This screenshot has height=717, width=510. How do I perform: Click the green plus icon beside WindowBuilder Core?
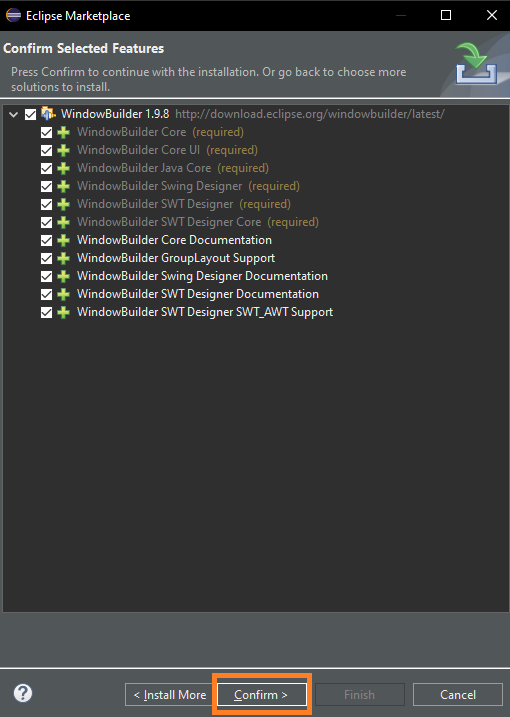coord(64,133)
